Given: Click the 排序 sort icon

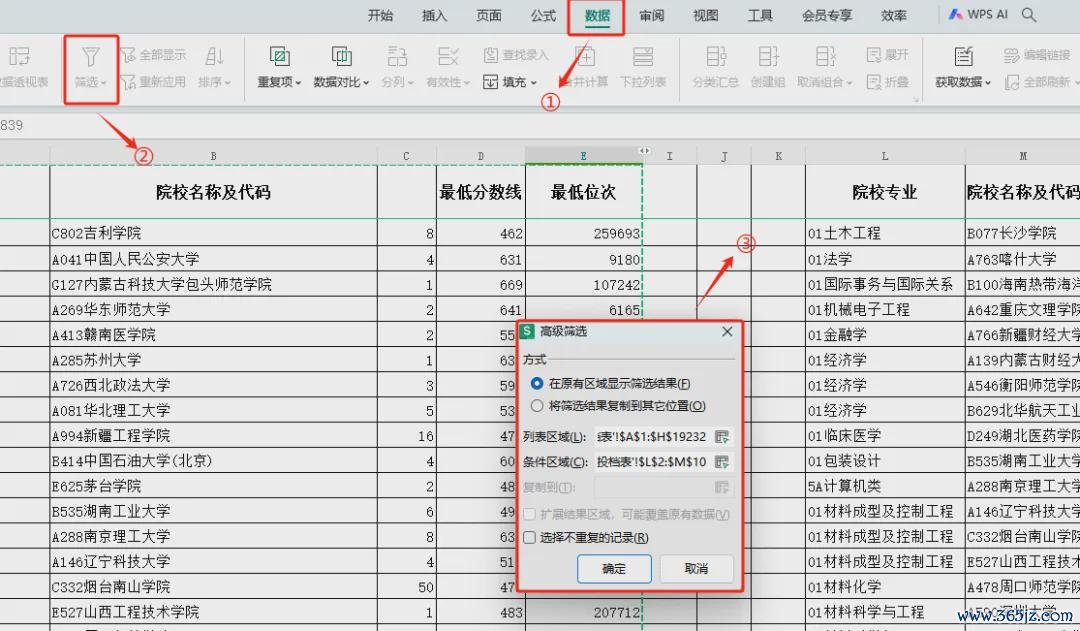Looking at the screenshot, I should pyautogui.click(x=215, y=56).
